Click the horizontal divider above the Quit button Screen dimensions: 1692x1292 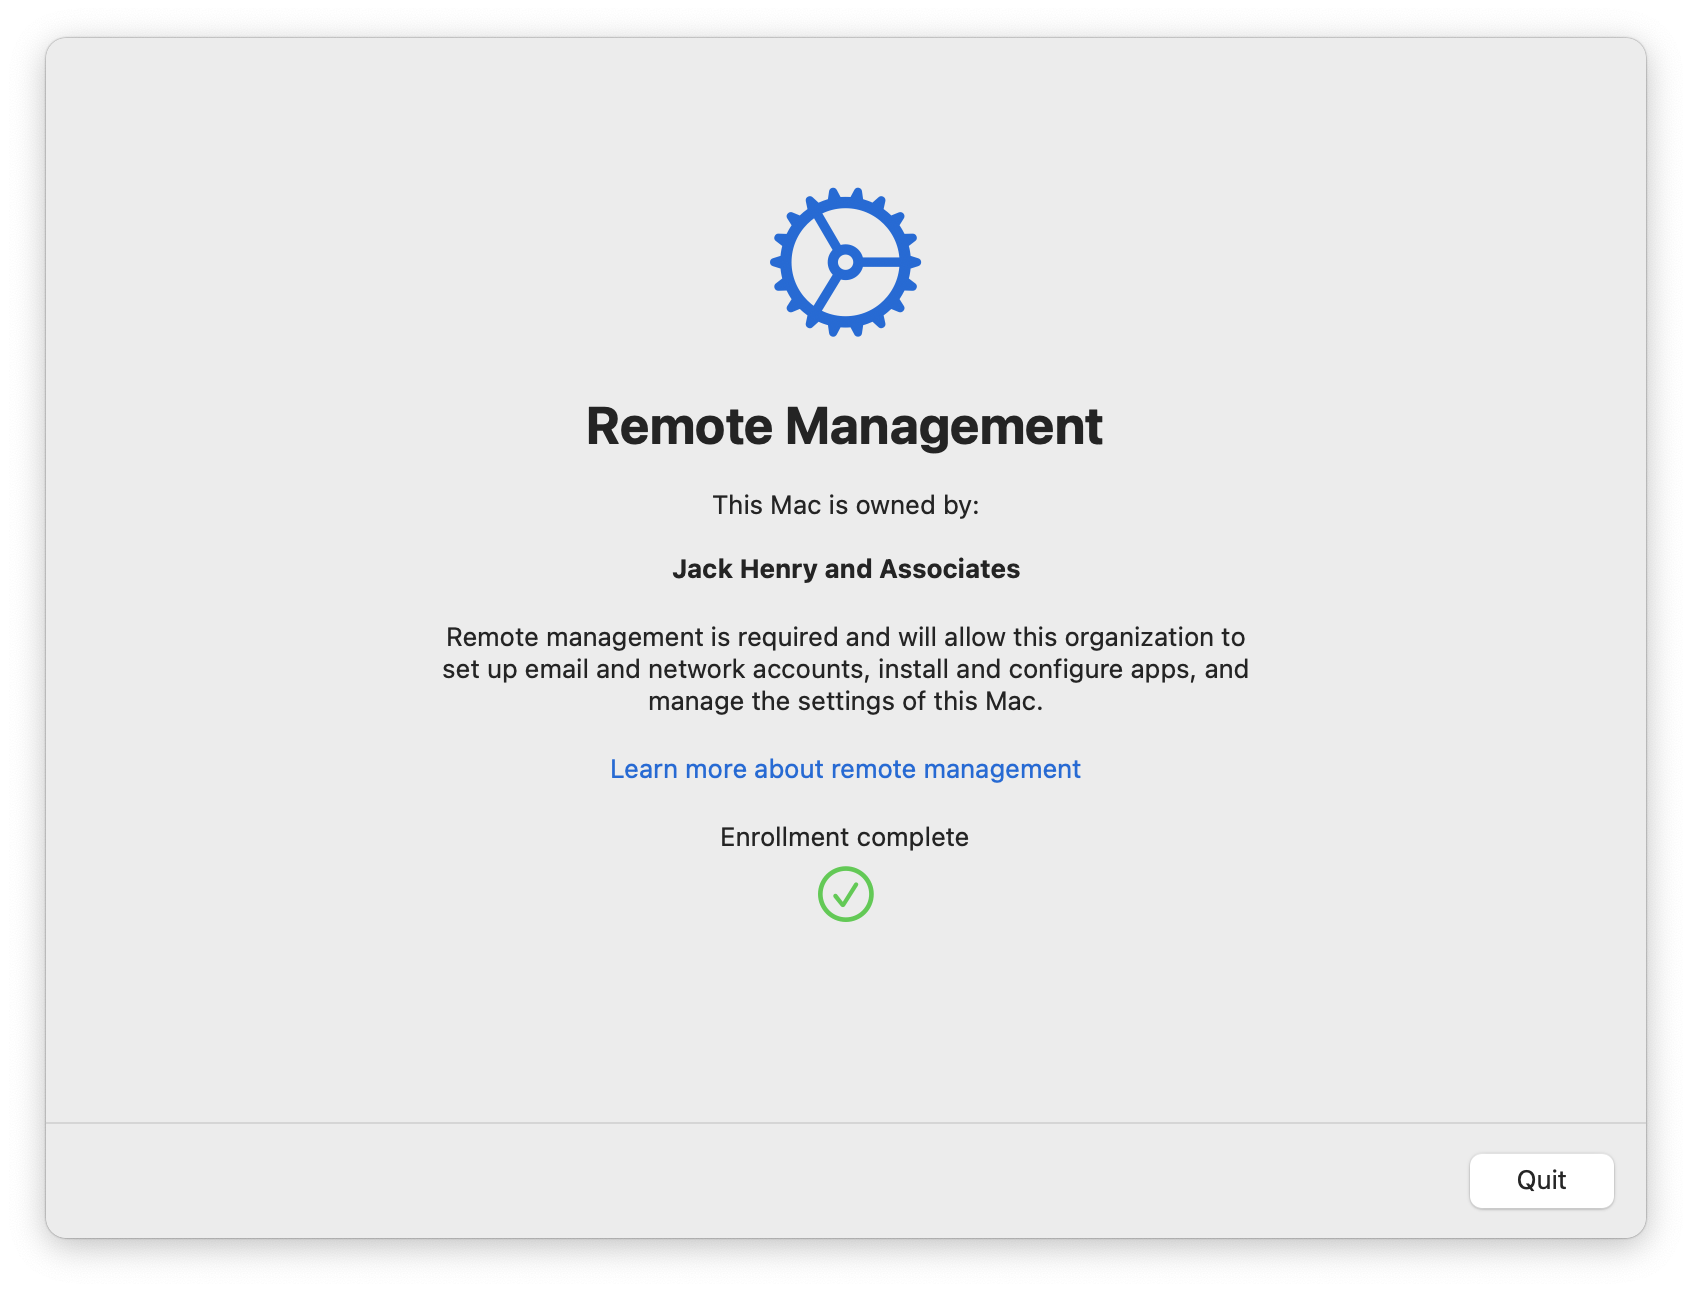pos(845,1123)
